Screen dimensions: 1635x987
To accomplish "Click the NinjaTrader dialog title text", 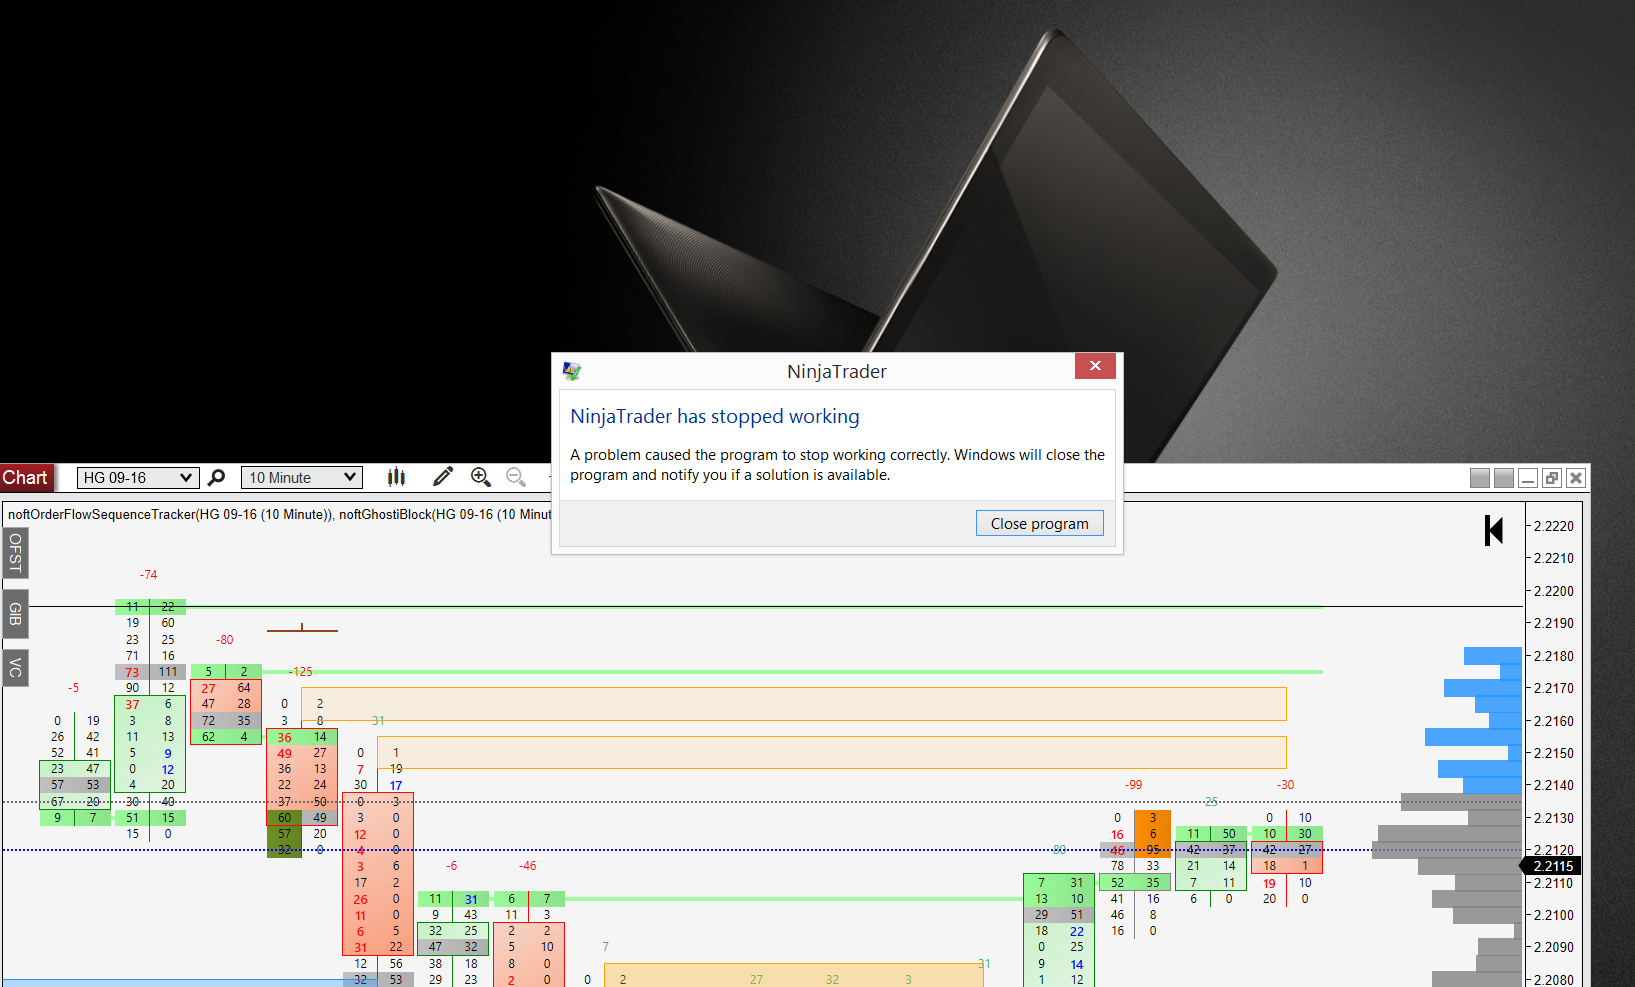I will coord(837,371).
